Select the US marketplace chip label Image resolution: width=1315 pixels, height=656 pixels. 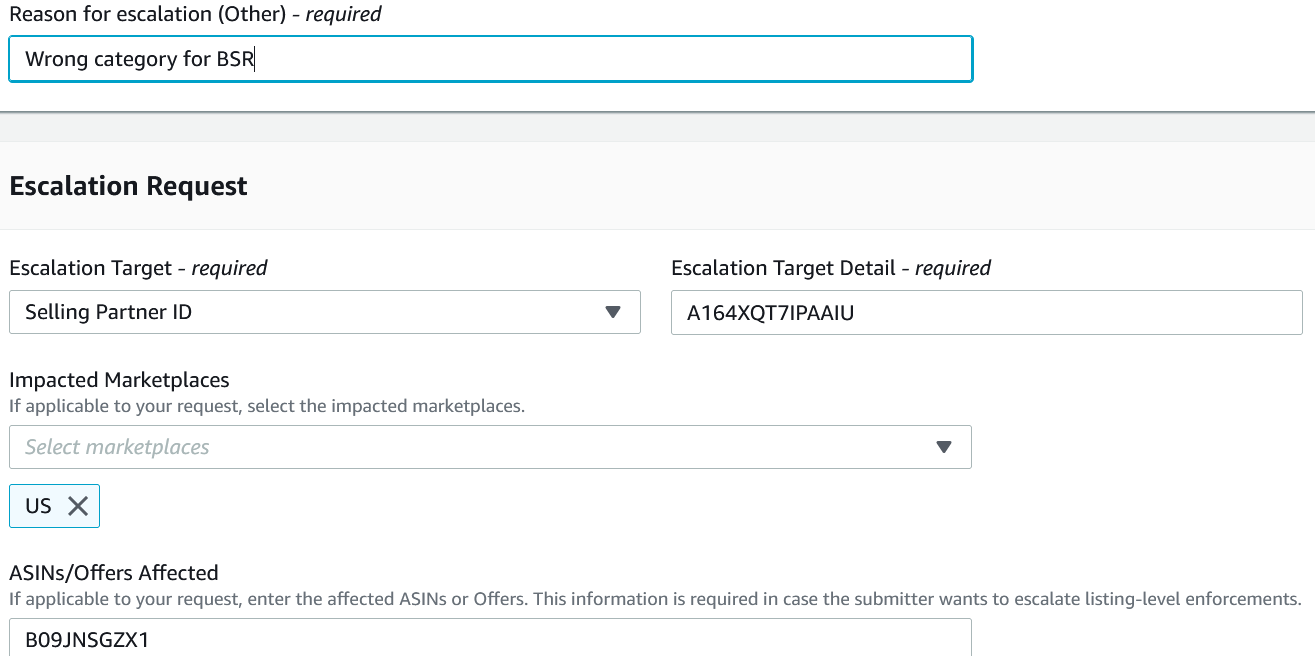(38, 506)
